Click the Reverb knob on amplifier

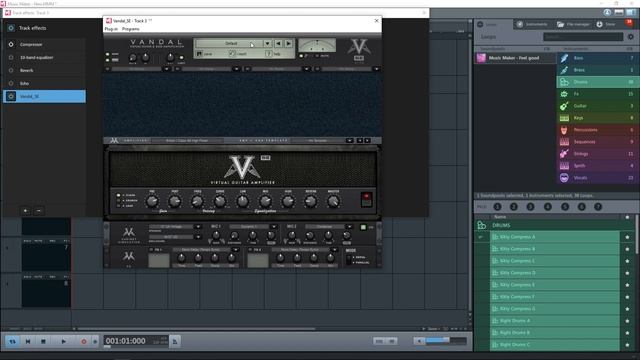coord(311,201)
